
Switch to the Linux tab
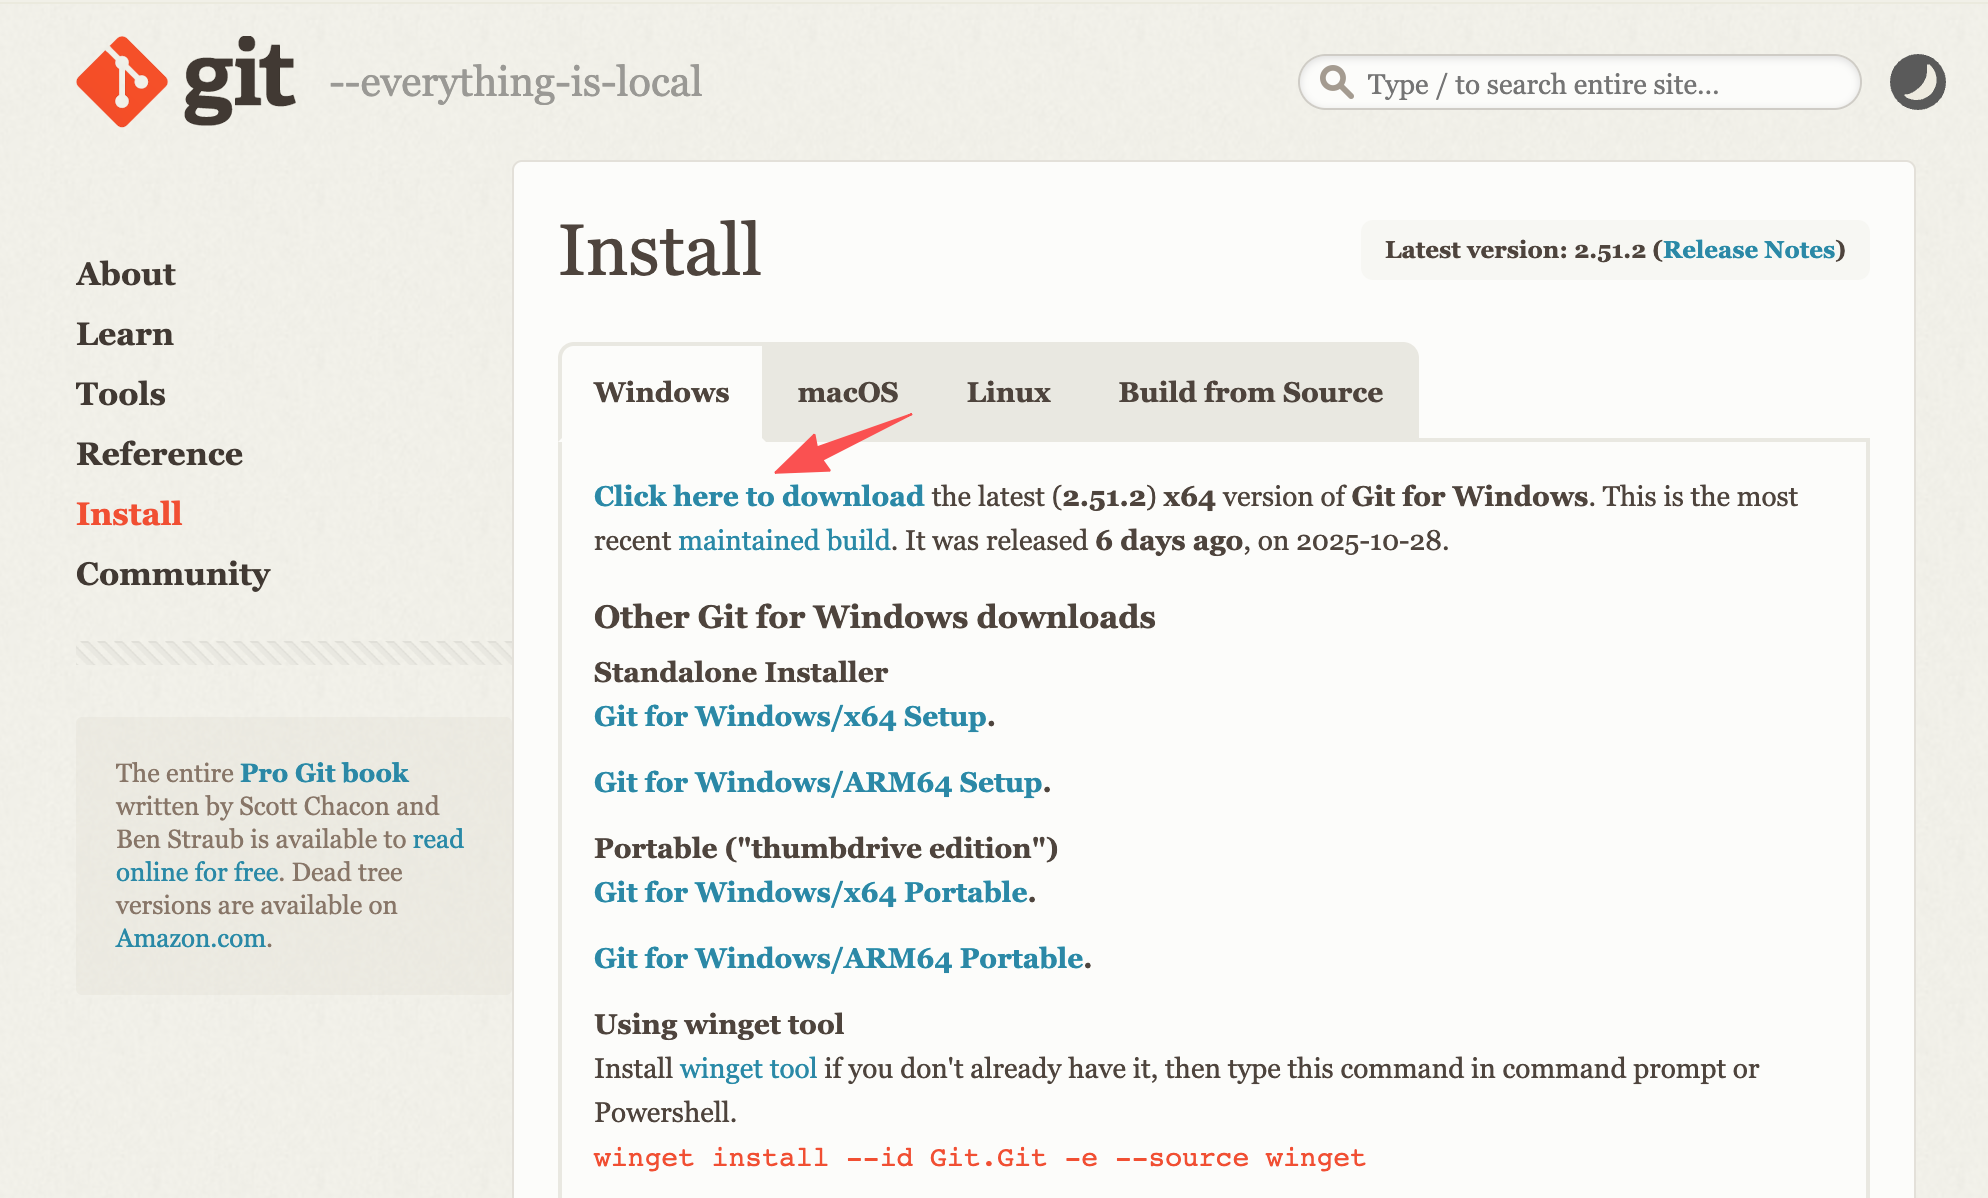(1008, 392)
